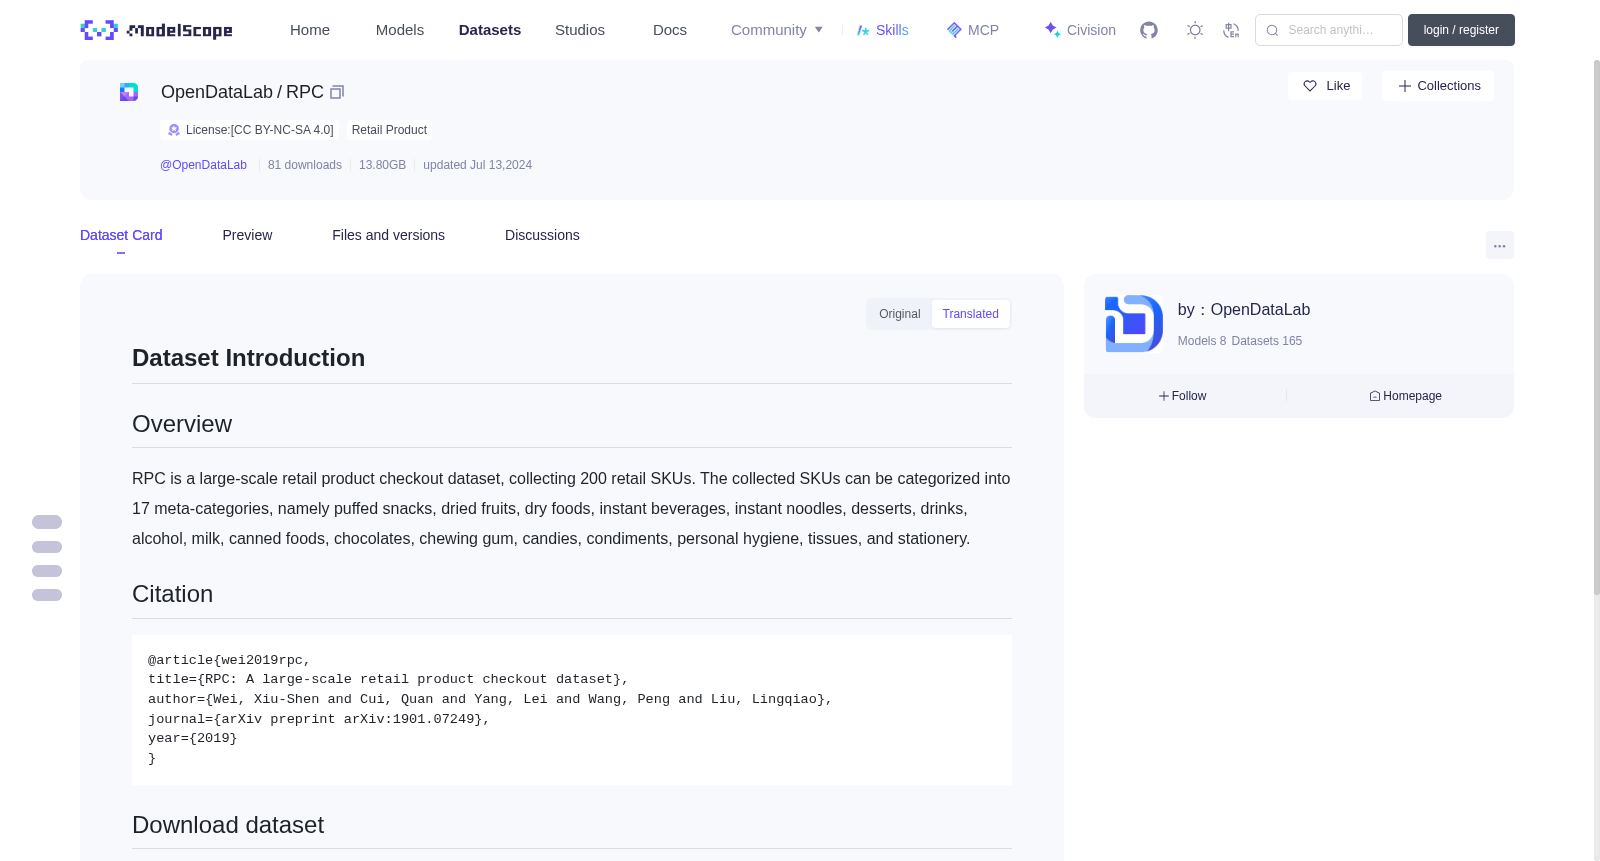1600x861 pixels.
Task: Open the Studios section
Action: (x=580, y=30)
